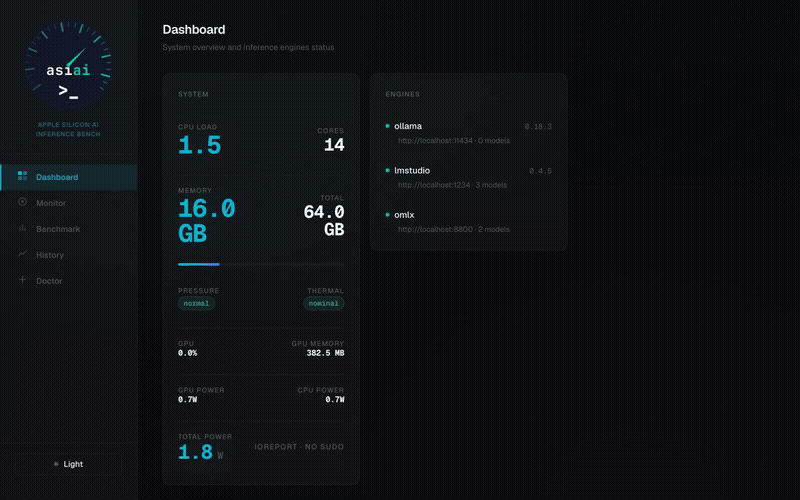Open the Monitor page
Image resolution: width=800 pixels, height=500 pixels.
pos(68,203)
